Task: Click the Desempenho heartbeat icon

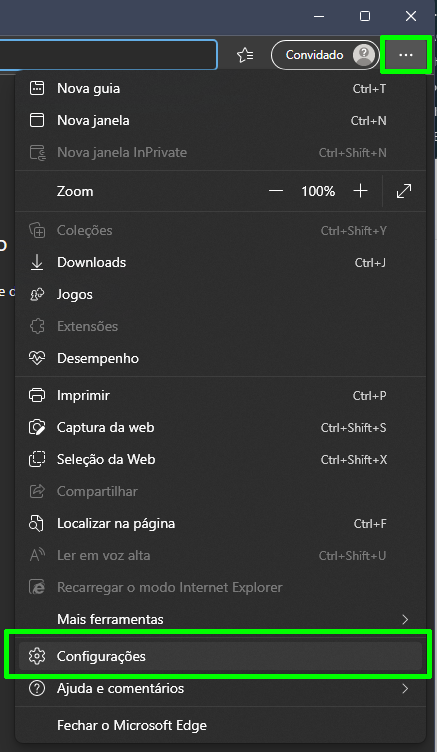Action: 37,358
